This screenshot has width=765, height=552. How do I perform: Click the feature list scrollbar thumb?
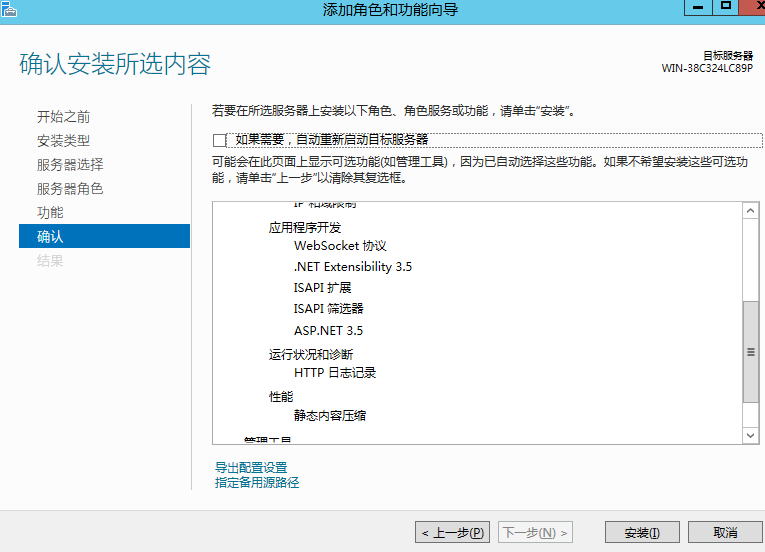point(751,352)
